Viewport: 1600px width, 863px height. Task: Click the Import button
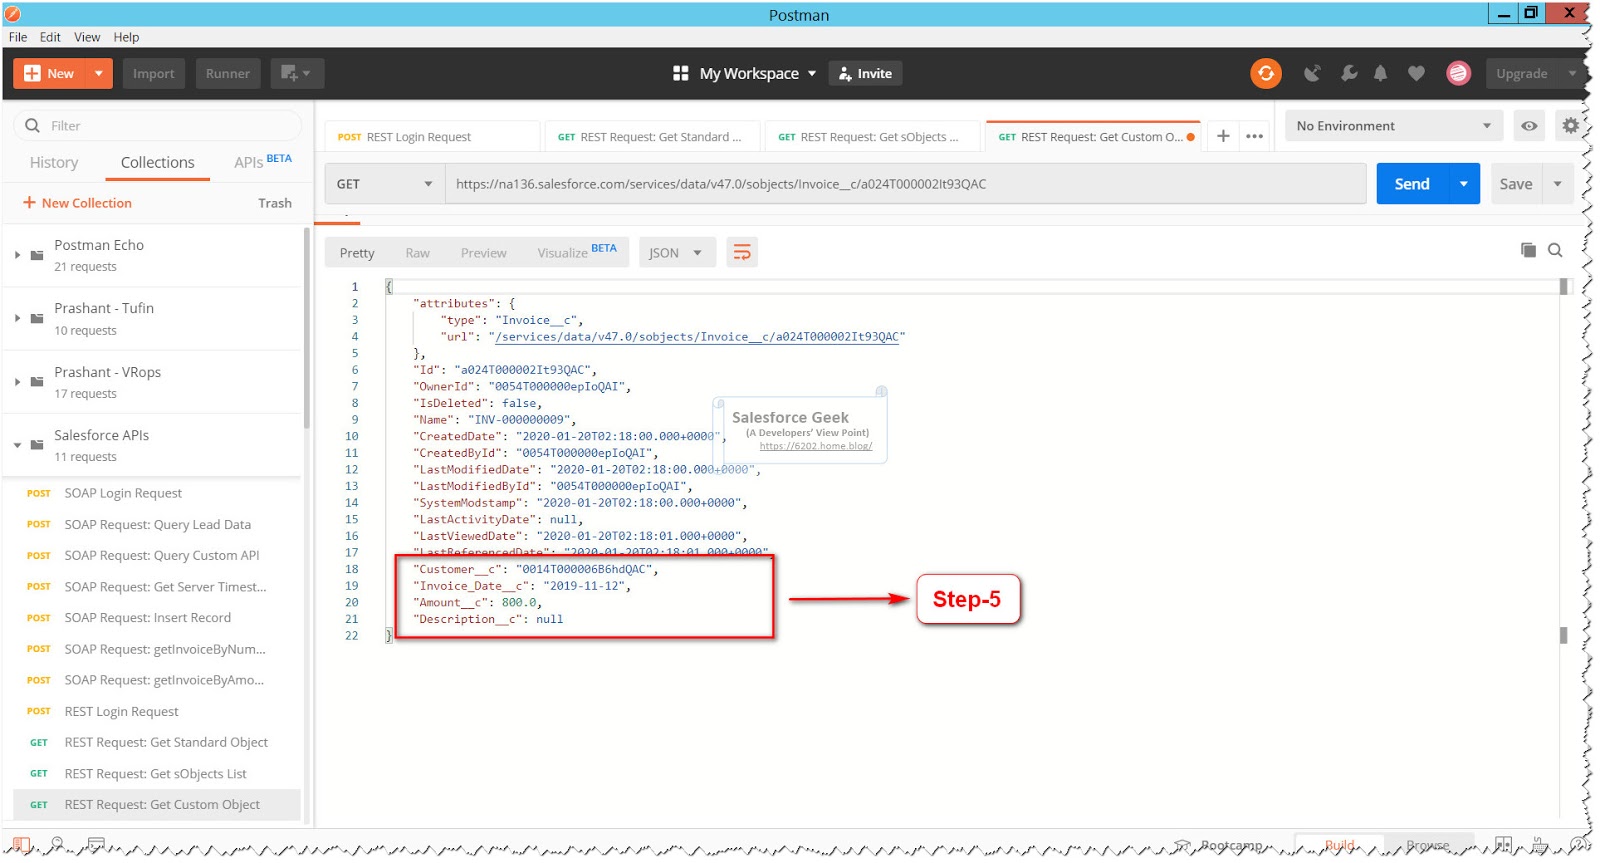153,73
